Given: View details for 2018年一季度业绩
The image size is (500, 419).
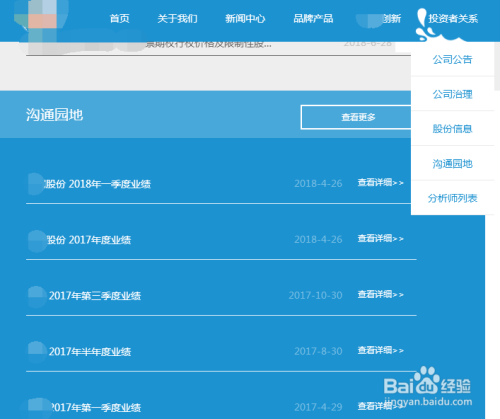Looking at the screenshot, I should point(380,183).
